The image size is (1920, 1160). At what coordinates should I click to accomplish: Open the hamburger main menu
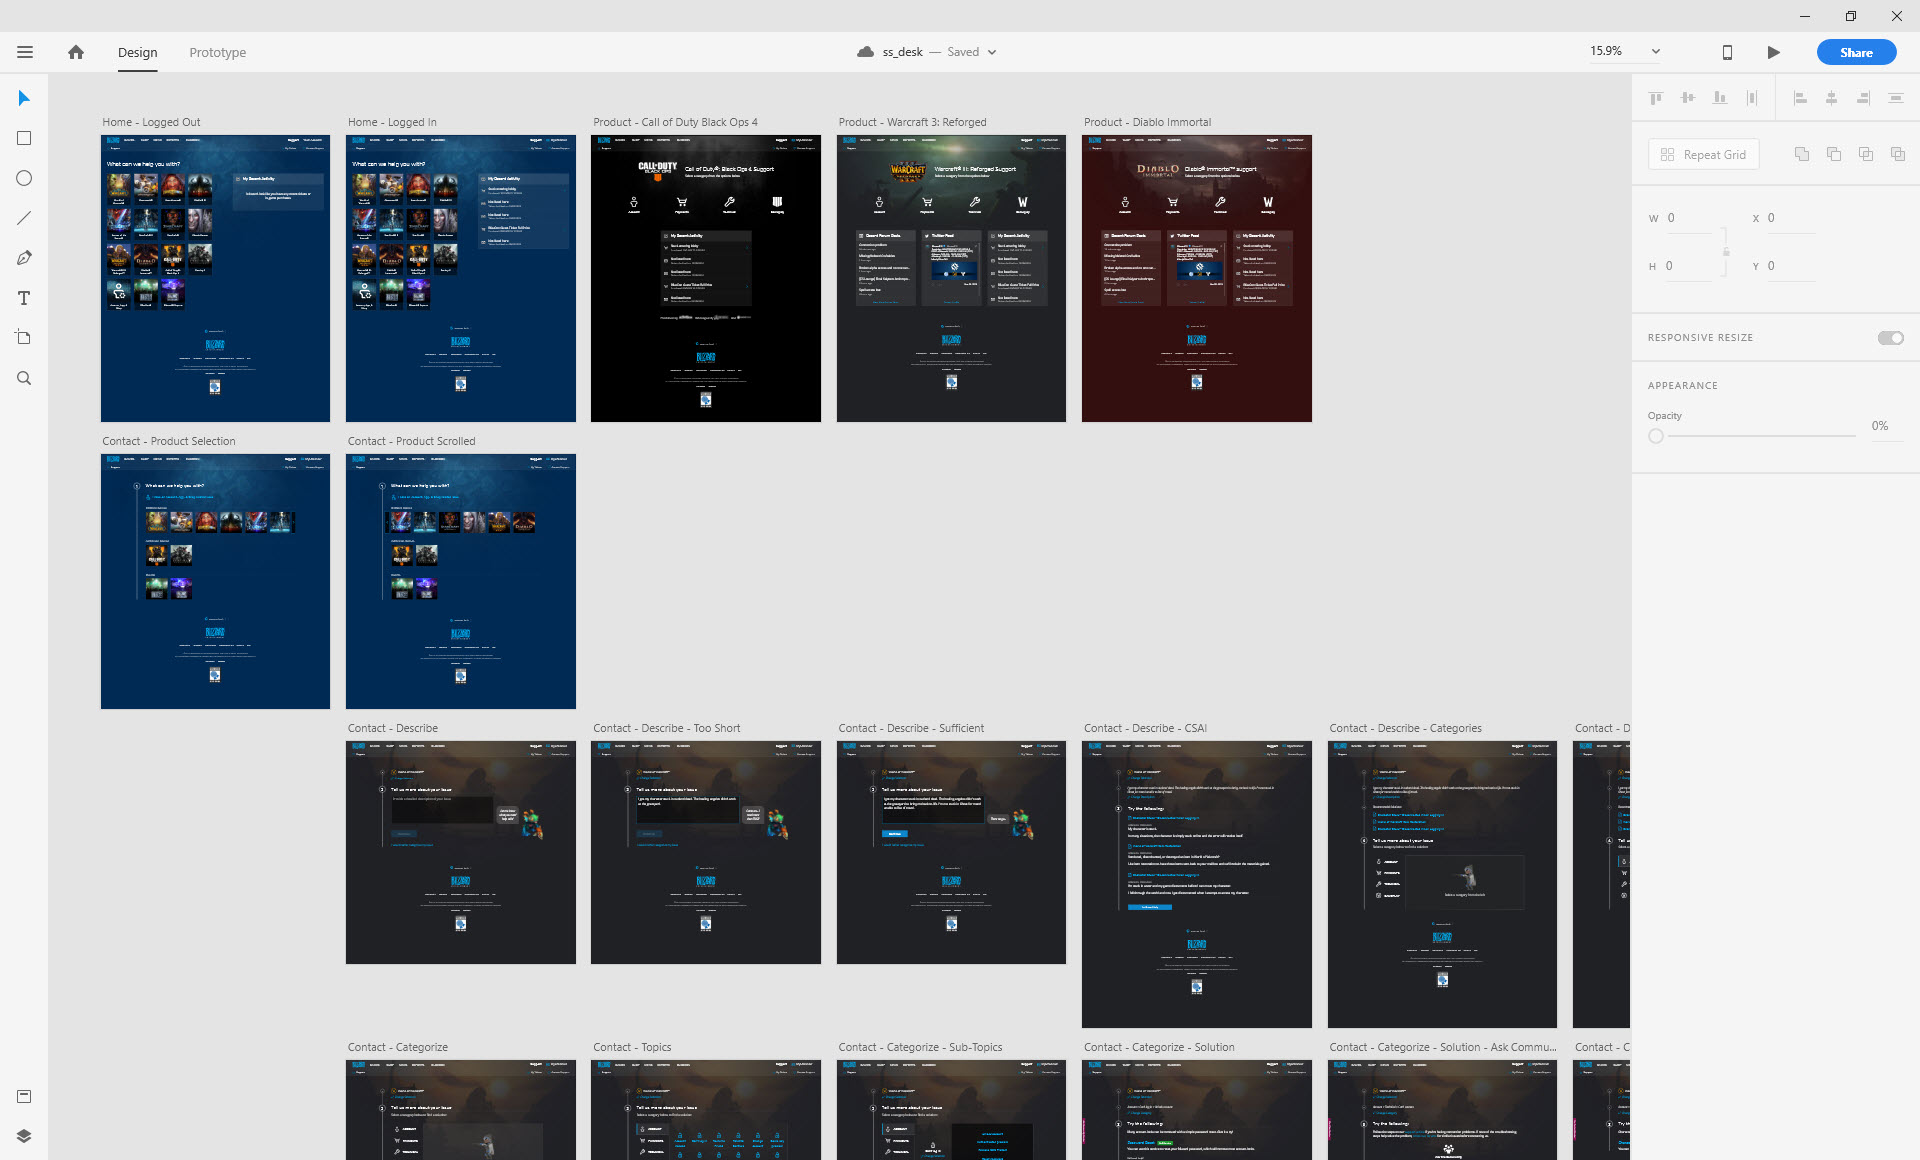coord(25,52)
